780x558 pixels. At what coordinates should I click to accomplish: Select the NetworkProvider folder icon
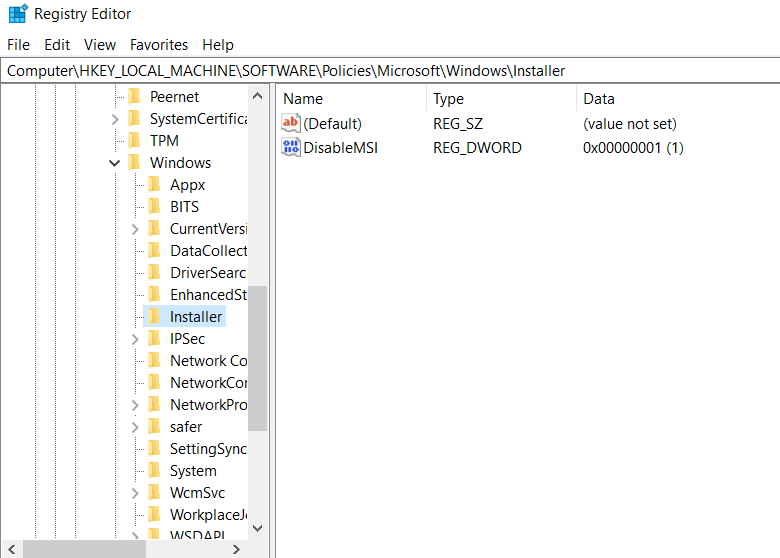pos(154,404)
